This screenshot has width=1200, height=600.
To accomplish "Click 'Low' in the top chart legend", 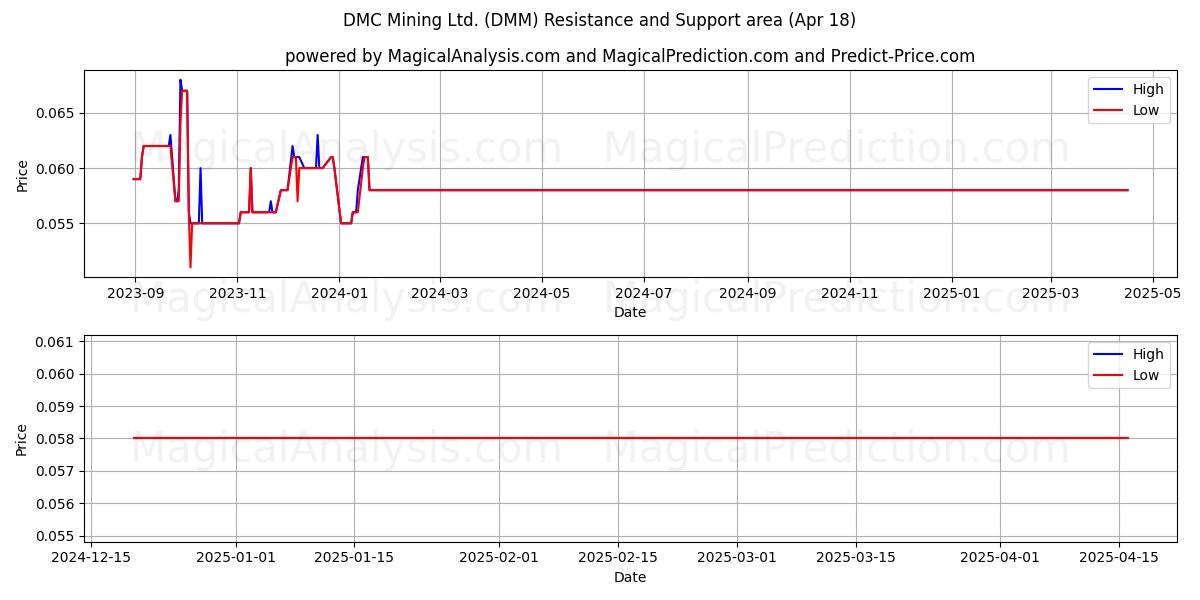I will click(x=1146, y=110).
